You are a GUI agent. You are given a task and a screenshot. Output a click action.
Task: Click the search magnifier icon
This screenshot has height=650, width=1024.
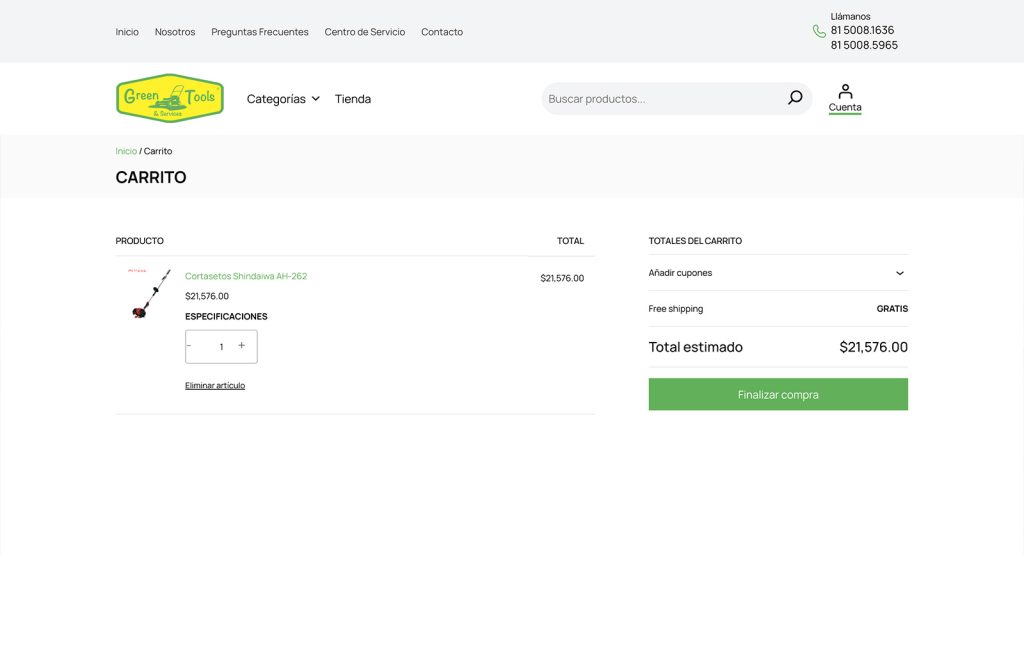tap(794, 97)
